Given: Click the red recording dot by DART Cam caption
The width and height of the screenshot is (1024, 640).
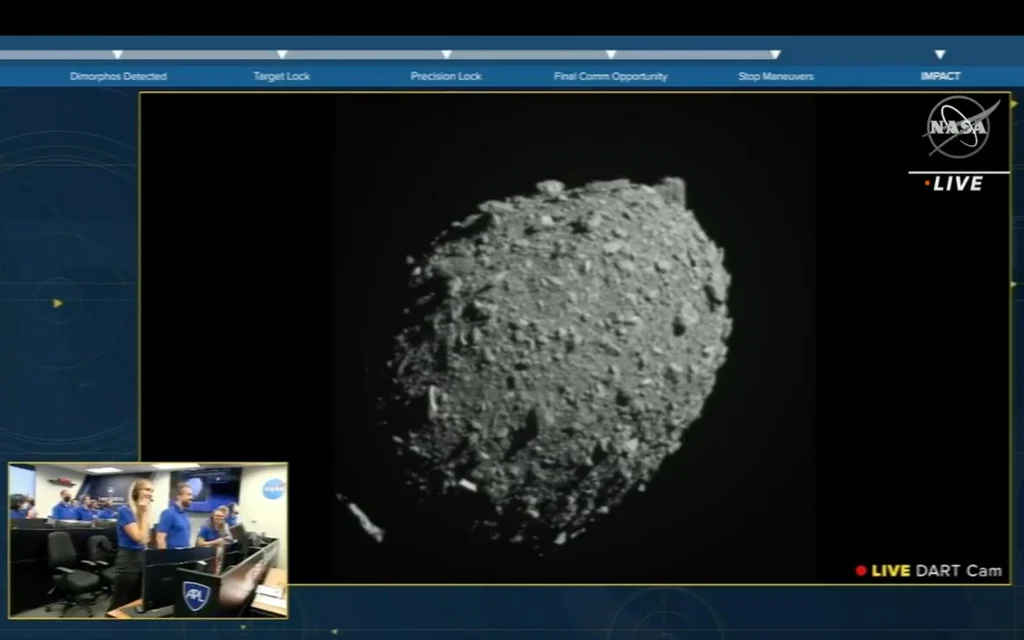Looking at the screenshot, I should pyautogui.click(x=860, y=570).
